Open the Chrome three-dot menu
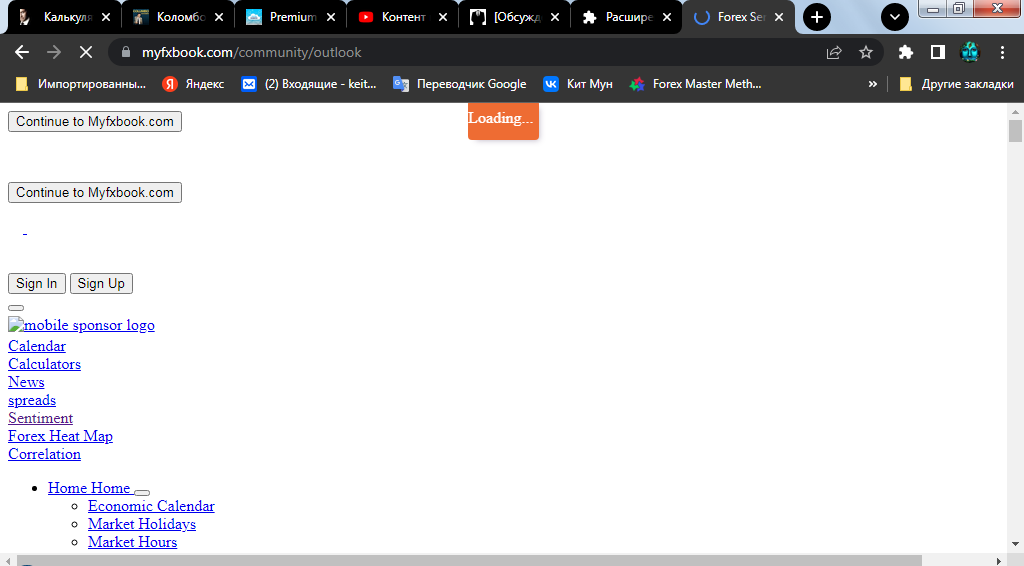This screenshot has width=1024, height=566. 1002,52
